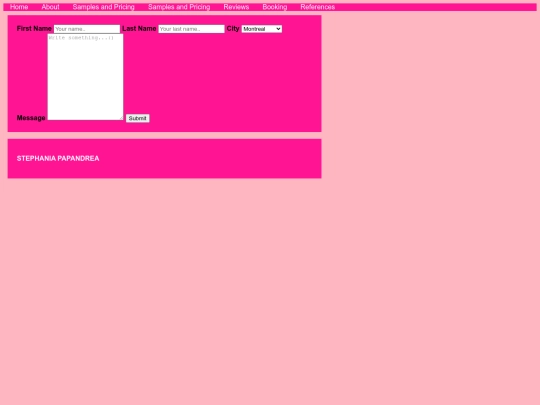Focus the First Name input field
The width and height of the screenshot is (540, 405).
[87, 29]
